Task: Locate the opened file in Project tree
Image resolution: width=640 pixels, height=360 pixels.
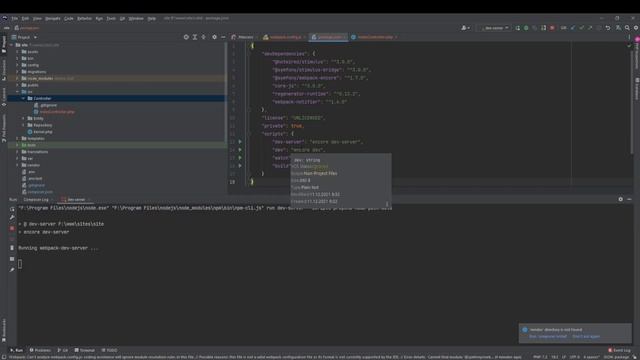Action: click(x=186, y=37)
